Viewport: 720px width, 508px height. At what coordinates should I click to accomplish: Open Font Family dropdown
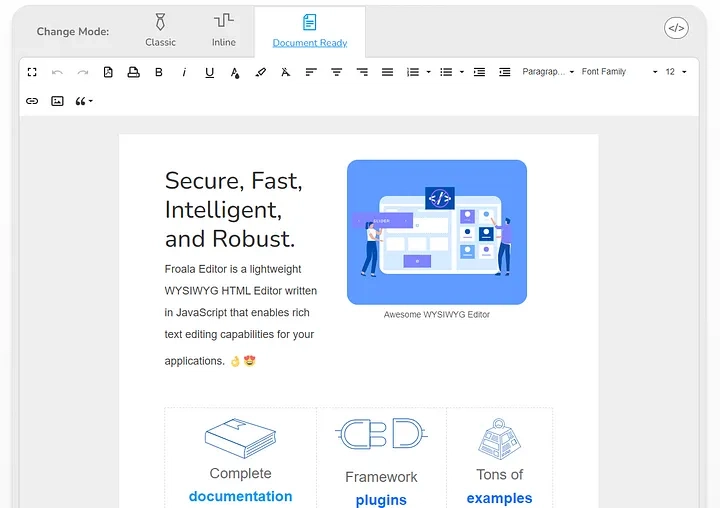619,72
